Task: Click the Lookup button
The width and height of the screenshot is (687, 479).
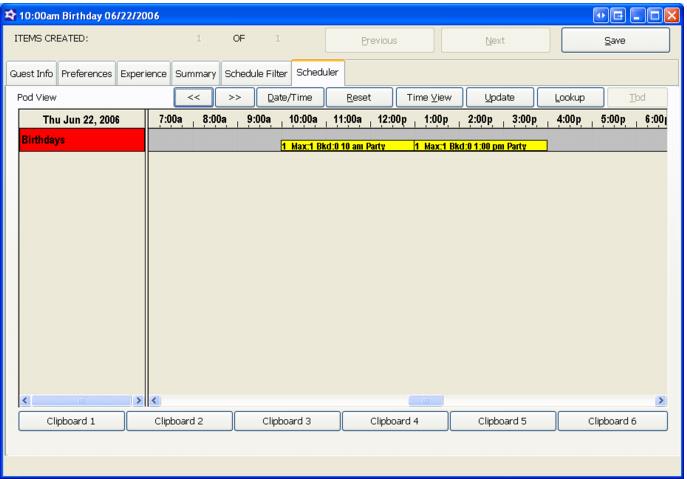Action: coord(572,97)
